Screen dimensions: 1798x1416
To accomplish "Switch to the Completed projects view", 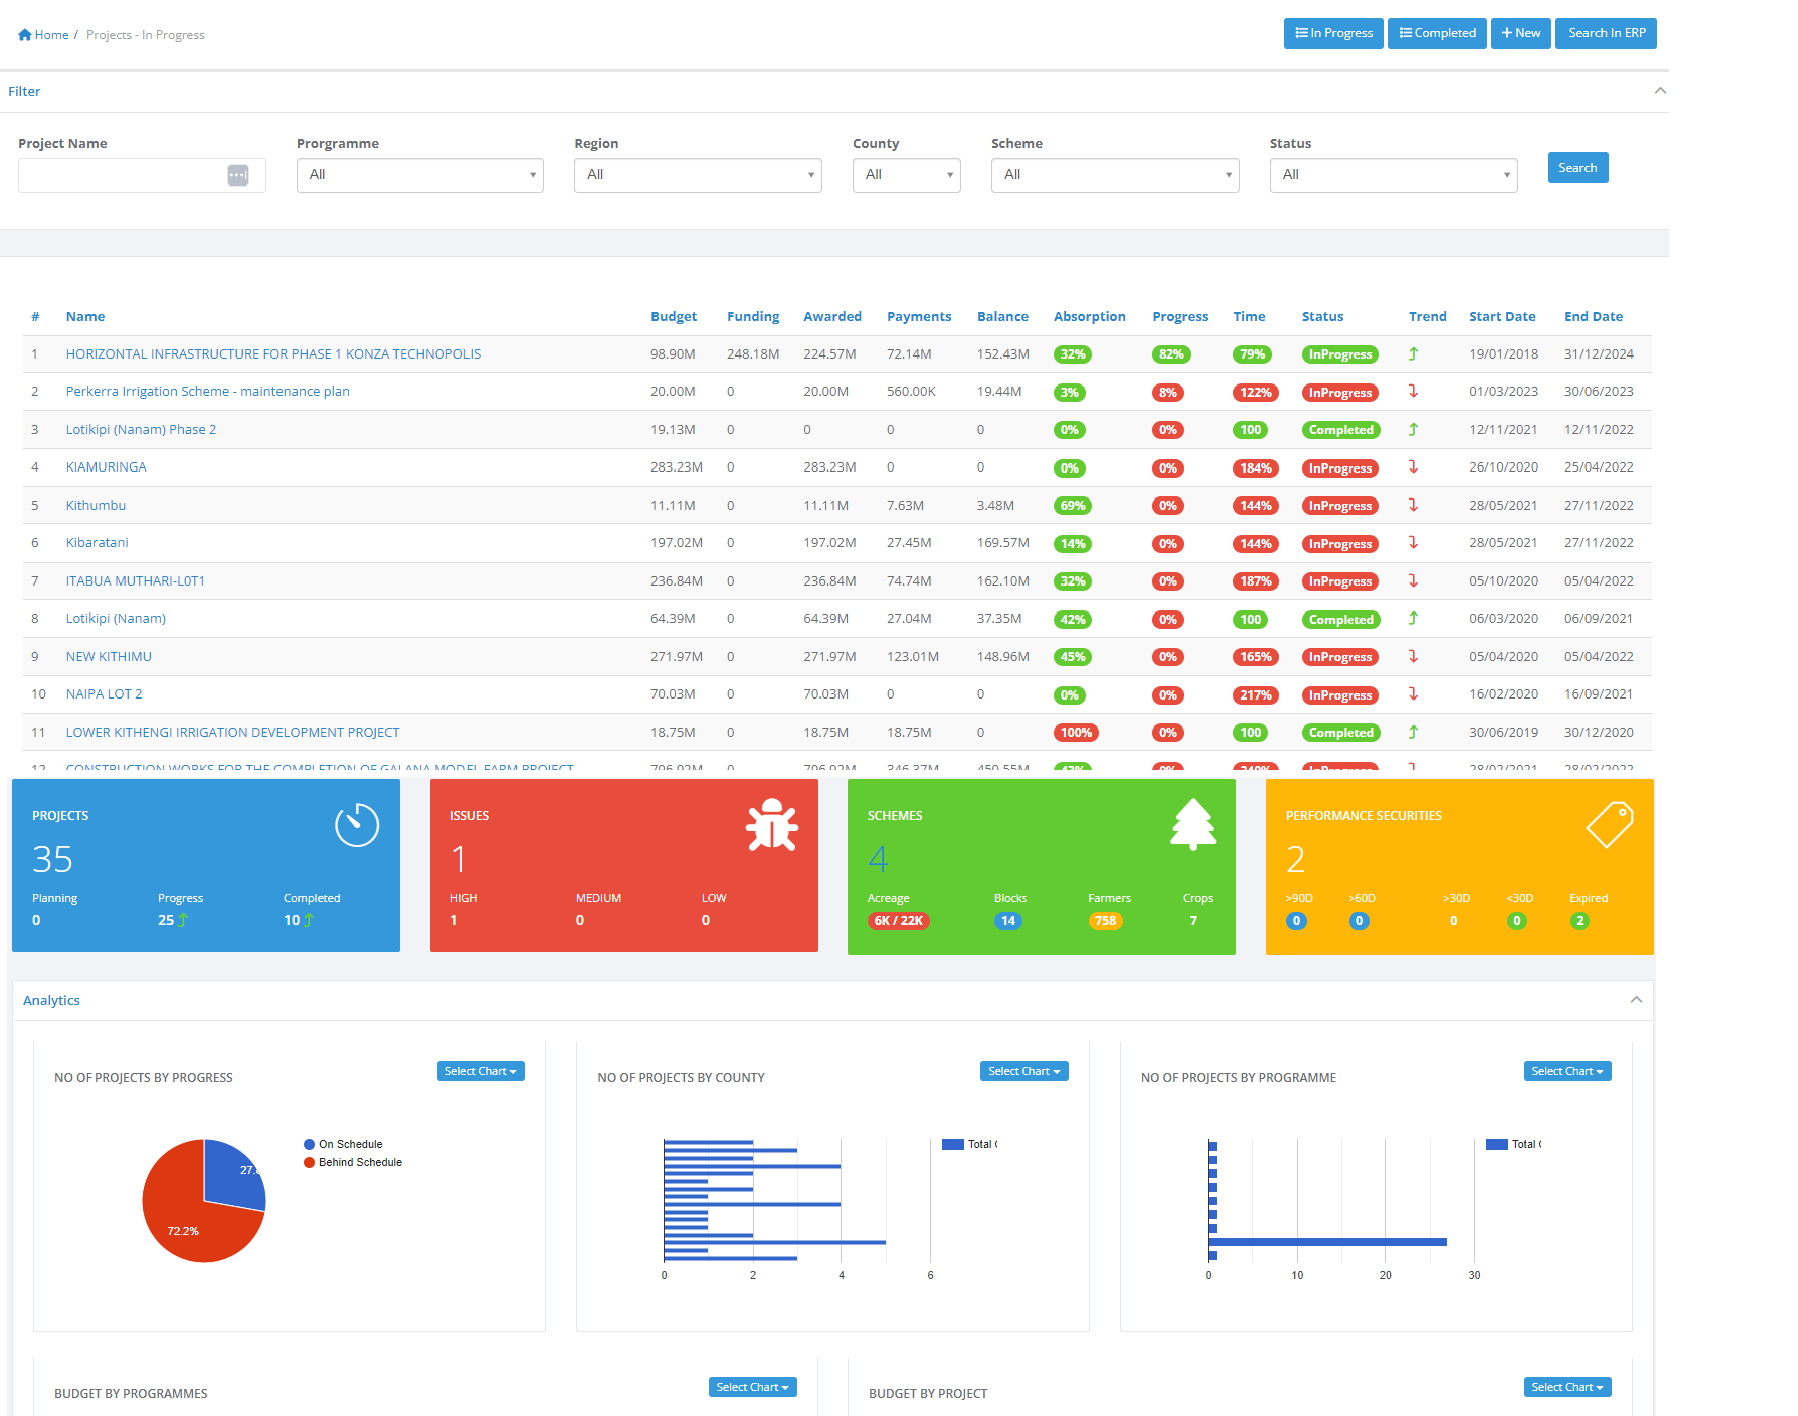I will [x=1437, y=33].
